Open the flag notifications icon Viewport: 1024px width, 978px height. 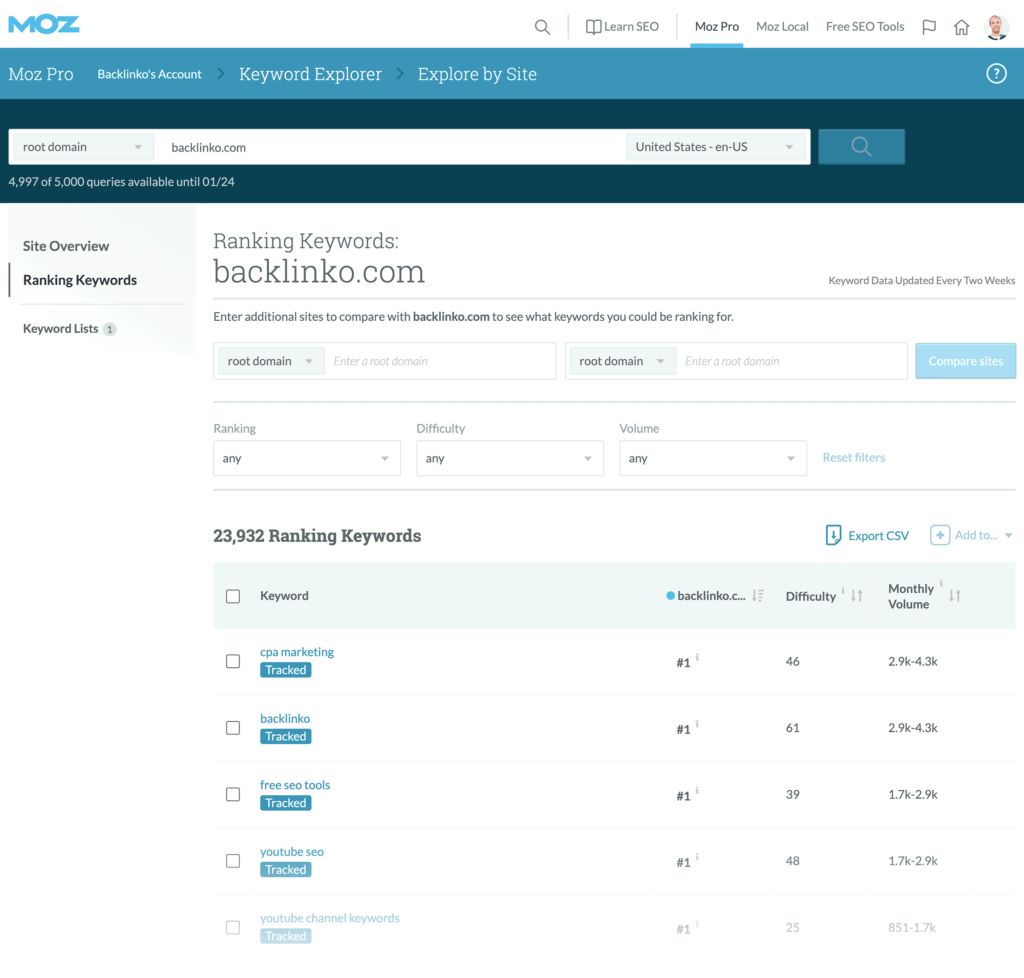point(929,27)
